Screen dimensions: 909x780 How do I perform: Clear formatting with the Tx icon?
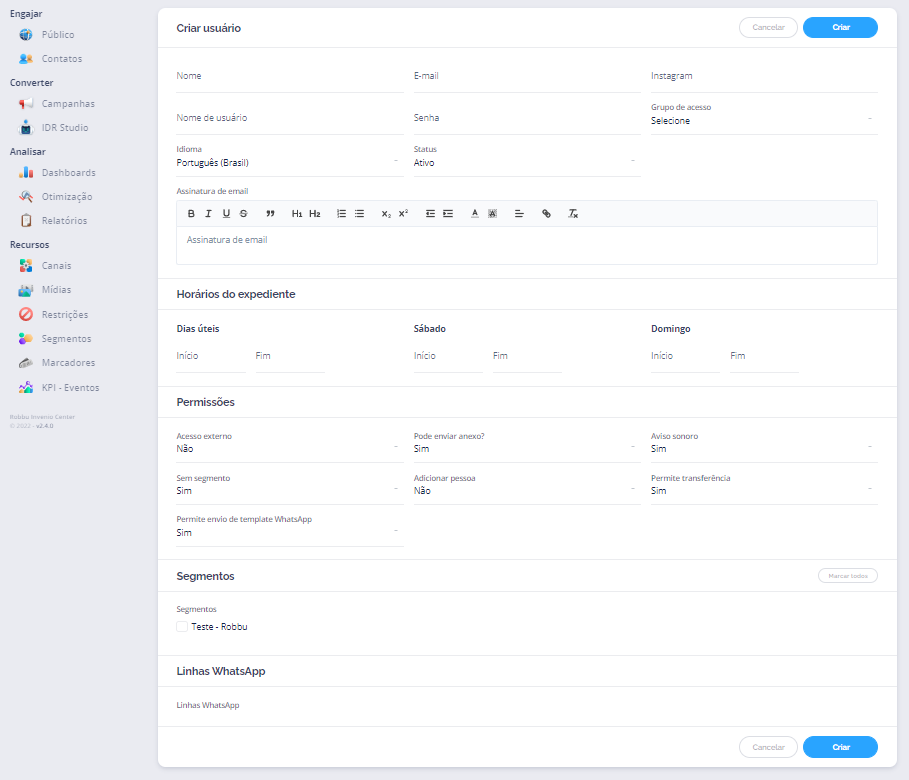pyautogui.click(x=573, y=214)
